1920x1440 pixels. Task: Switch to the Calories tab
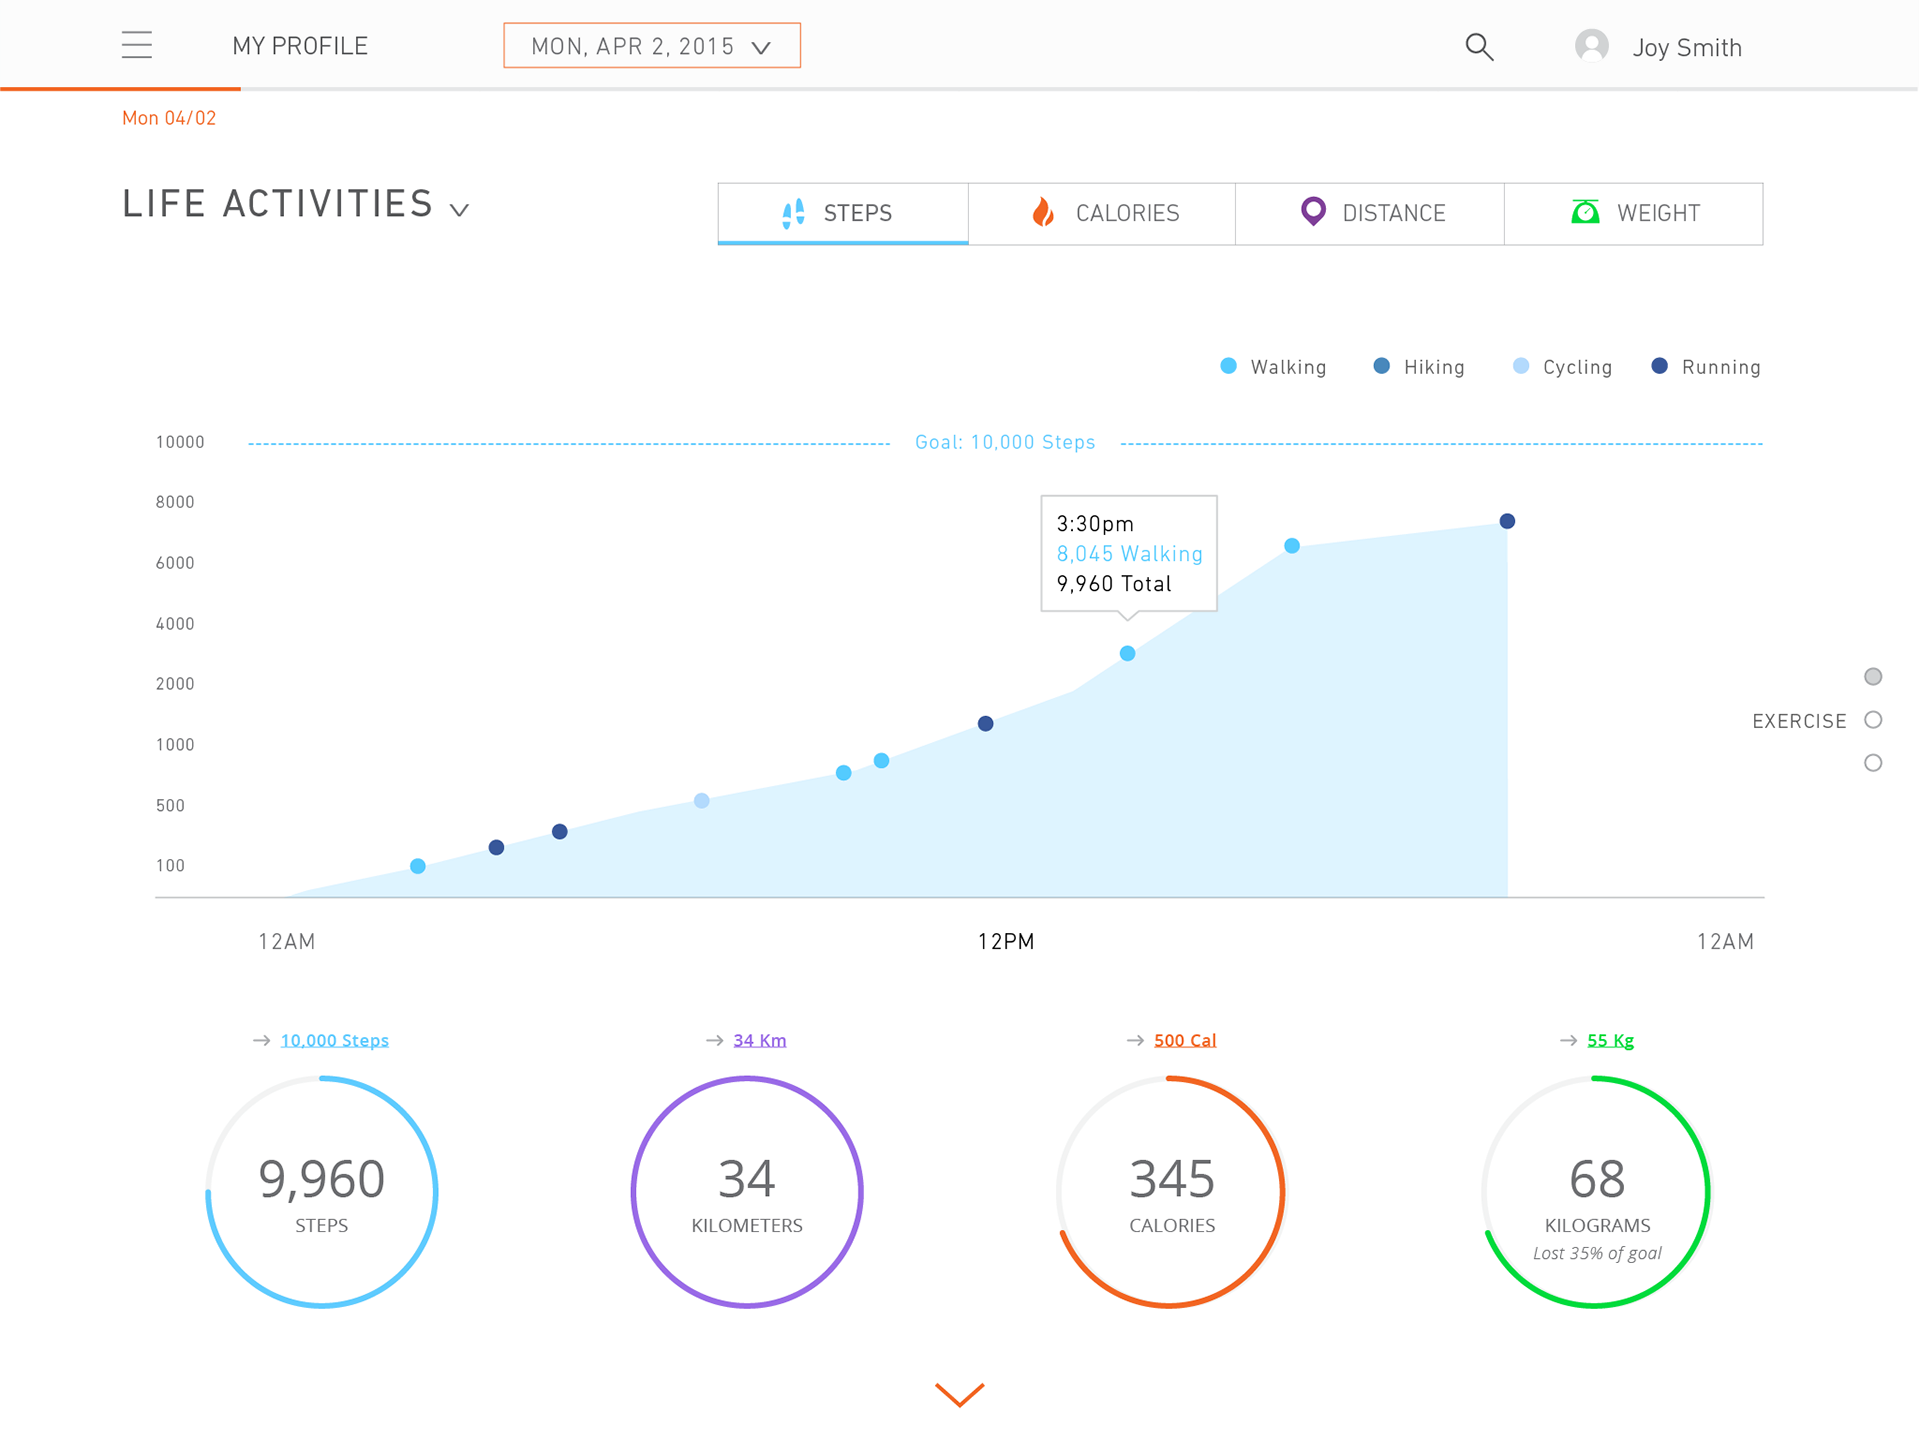[x=1102, y=213]
